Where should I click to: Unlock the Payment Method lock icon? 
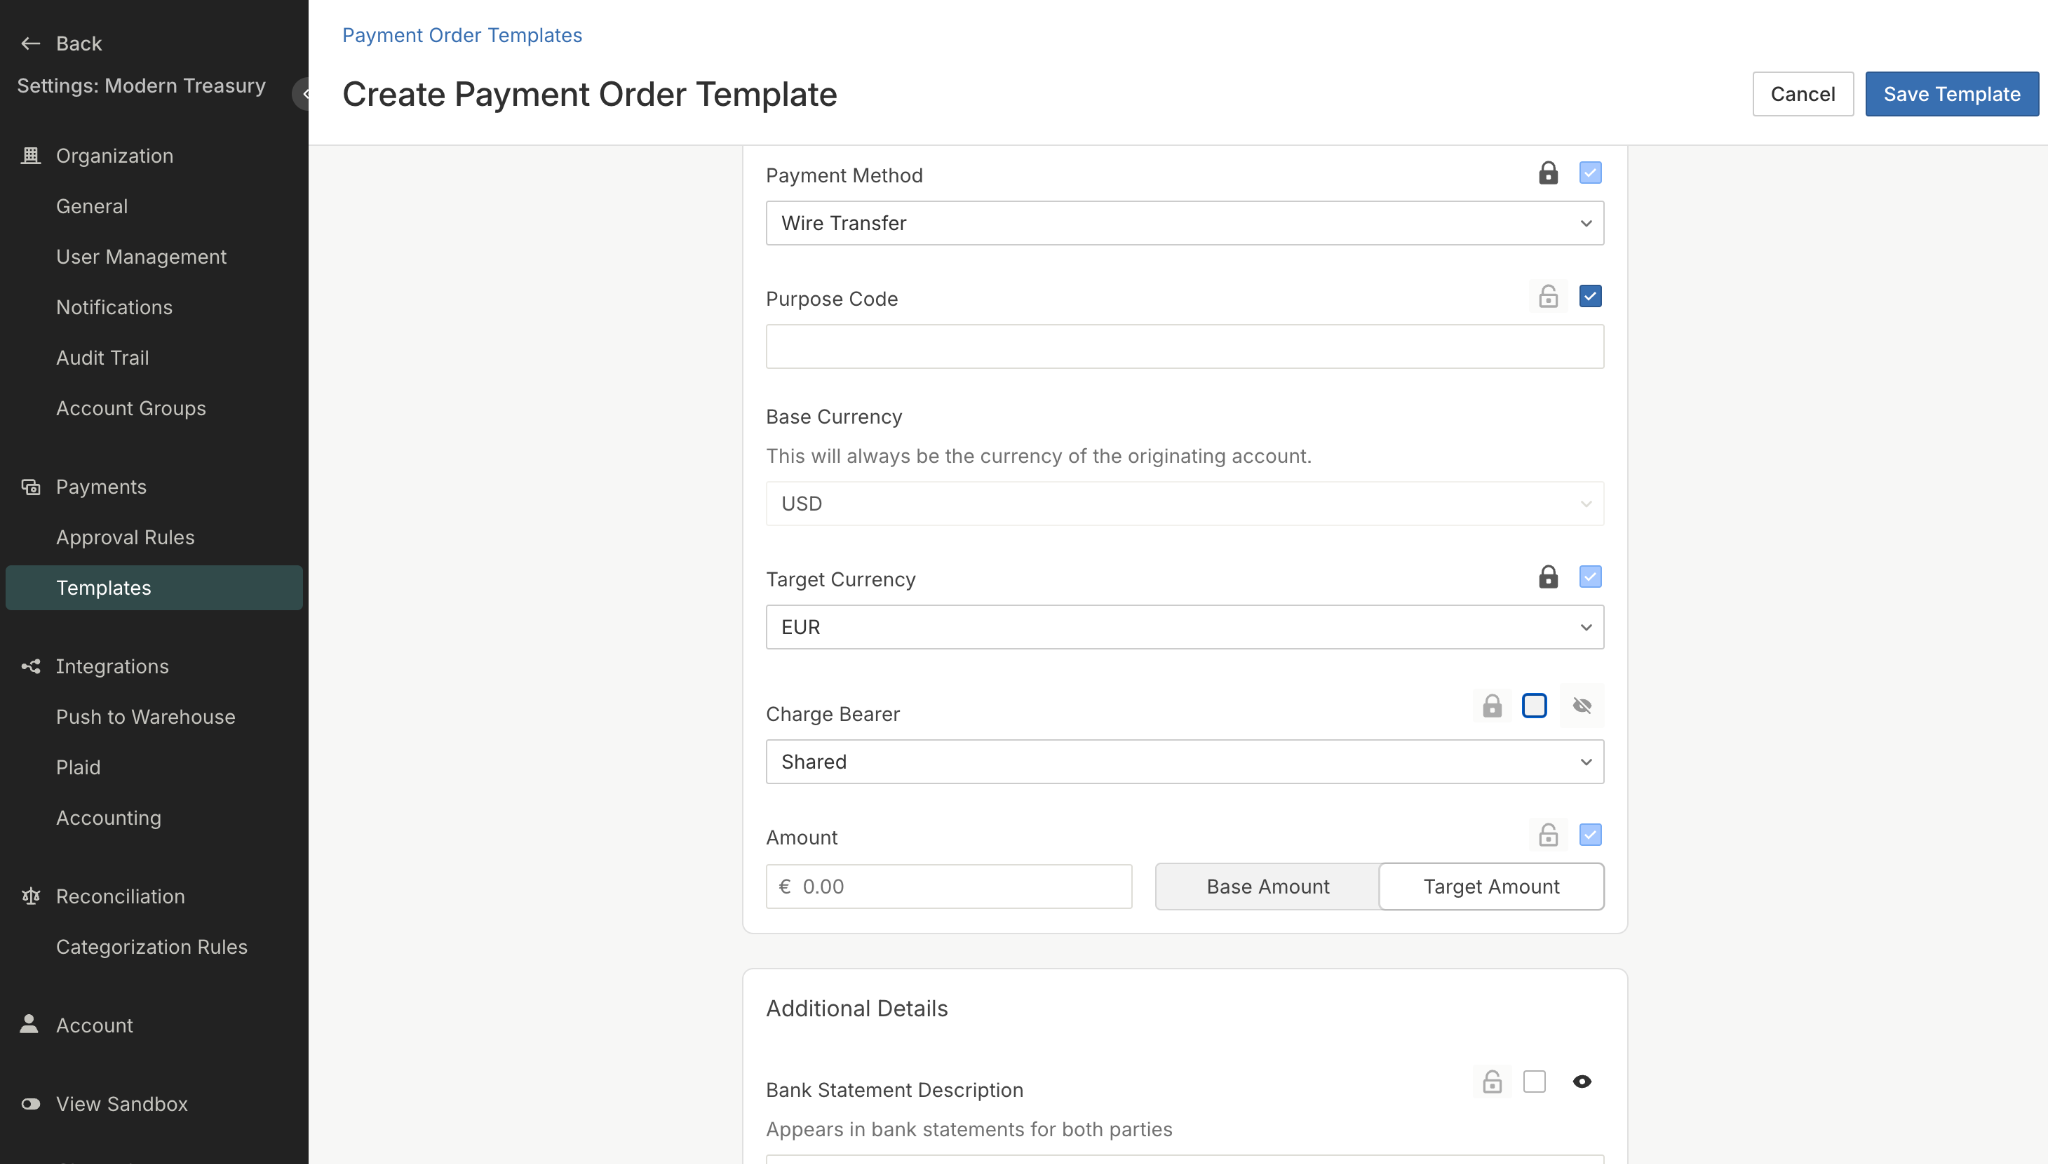coord(1548,173)
